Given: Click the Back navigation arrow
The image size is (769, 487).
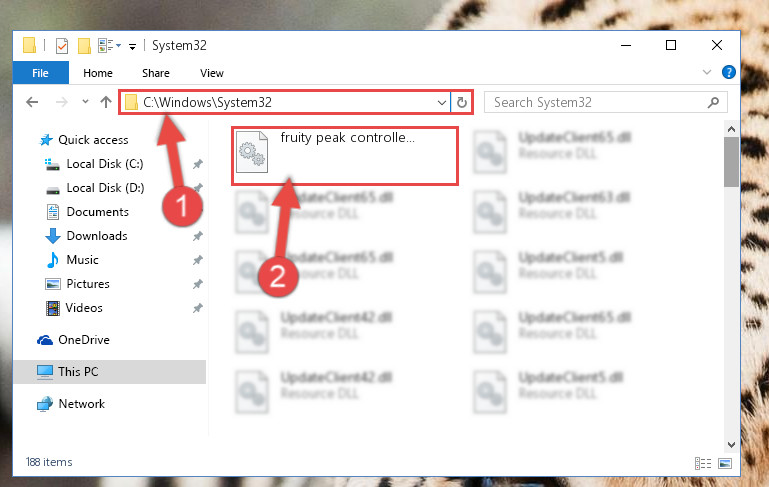Looking at the screenshot, I should 32,102.
